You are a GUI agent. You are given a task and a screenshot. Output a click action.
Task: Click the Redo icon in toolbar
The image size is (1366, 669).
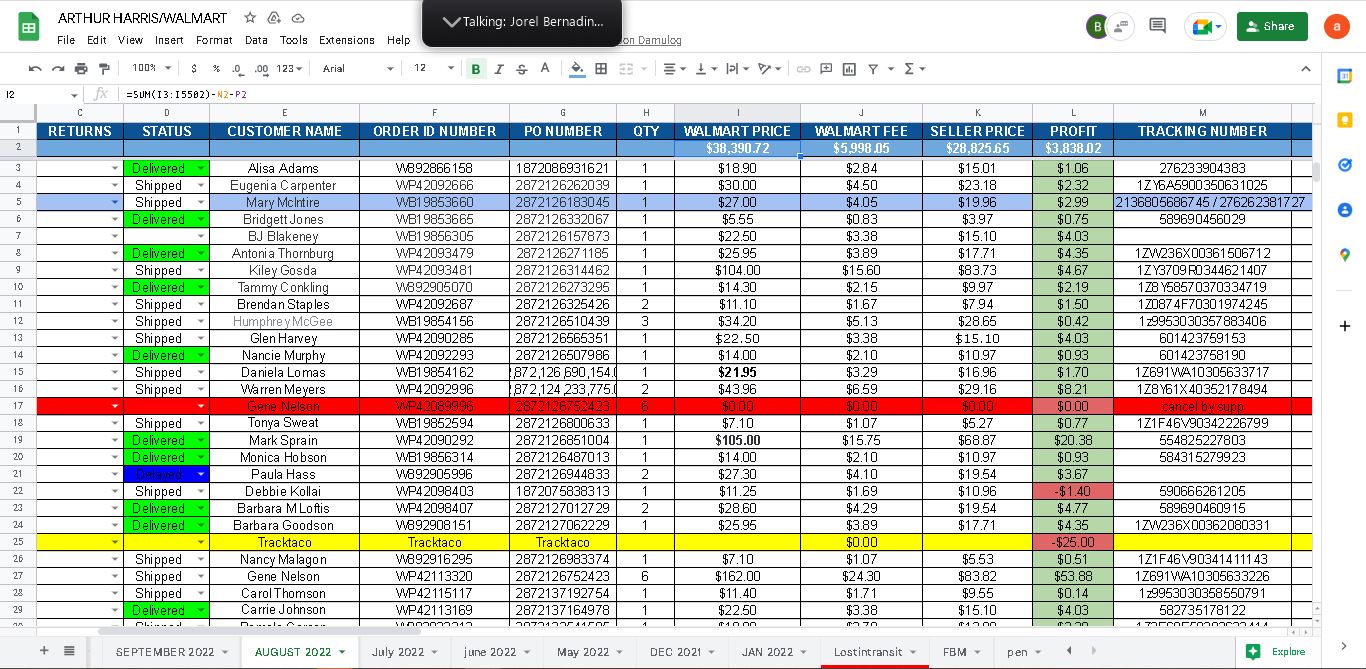pyautogui.click(x=59, y=69)
